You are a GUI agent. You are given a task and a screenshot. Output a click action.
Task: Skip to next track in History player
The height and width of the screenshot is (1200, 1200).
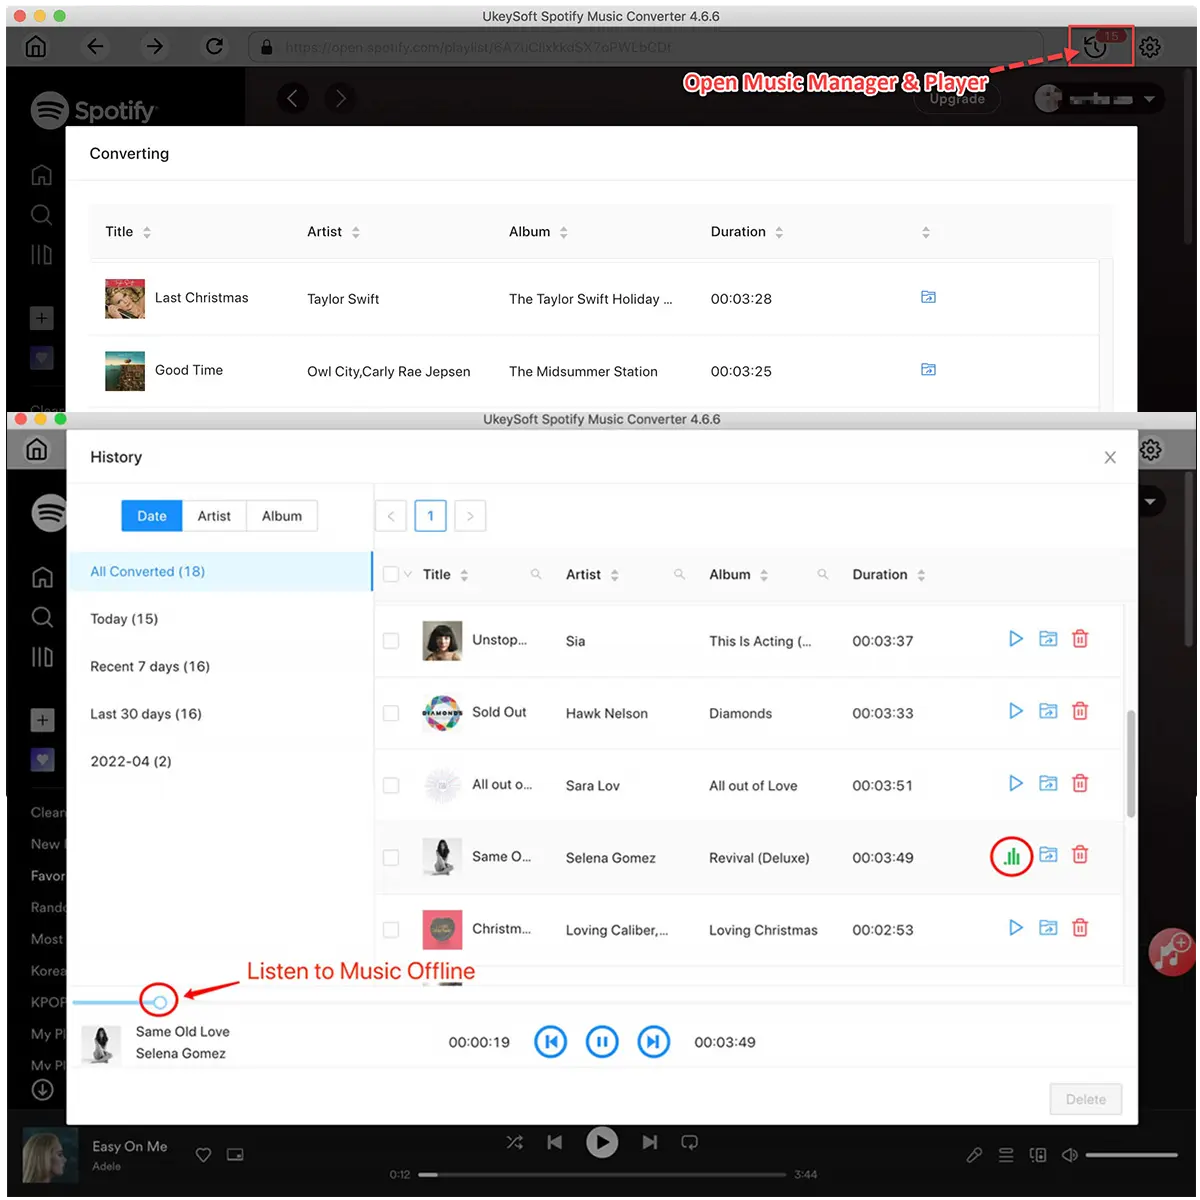click(x=653, y=1042)
